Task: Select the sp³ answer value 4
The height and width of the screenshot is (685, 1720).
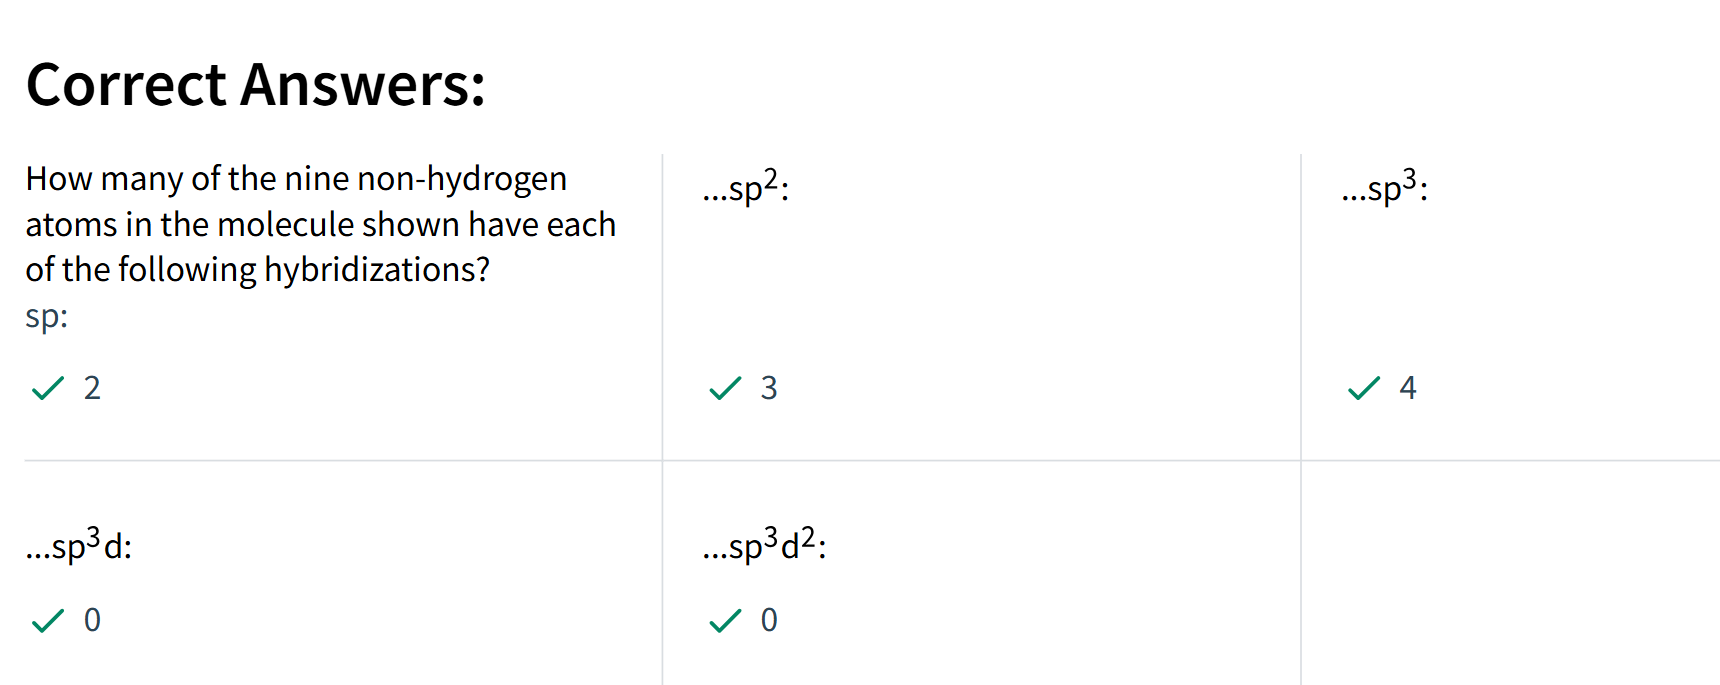Action: [1408, 388]
